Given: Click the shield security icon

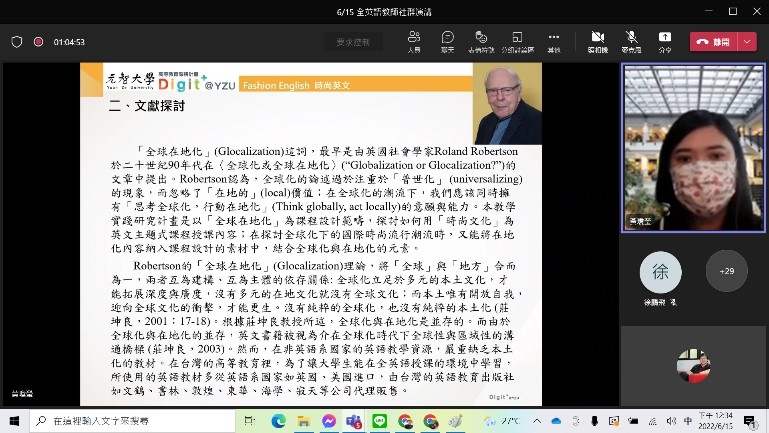Looking at the screenshot, I should tap(17, 42).
